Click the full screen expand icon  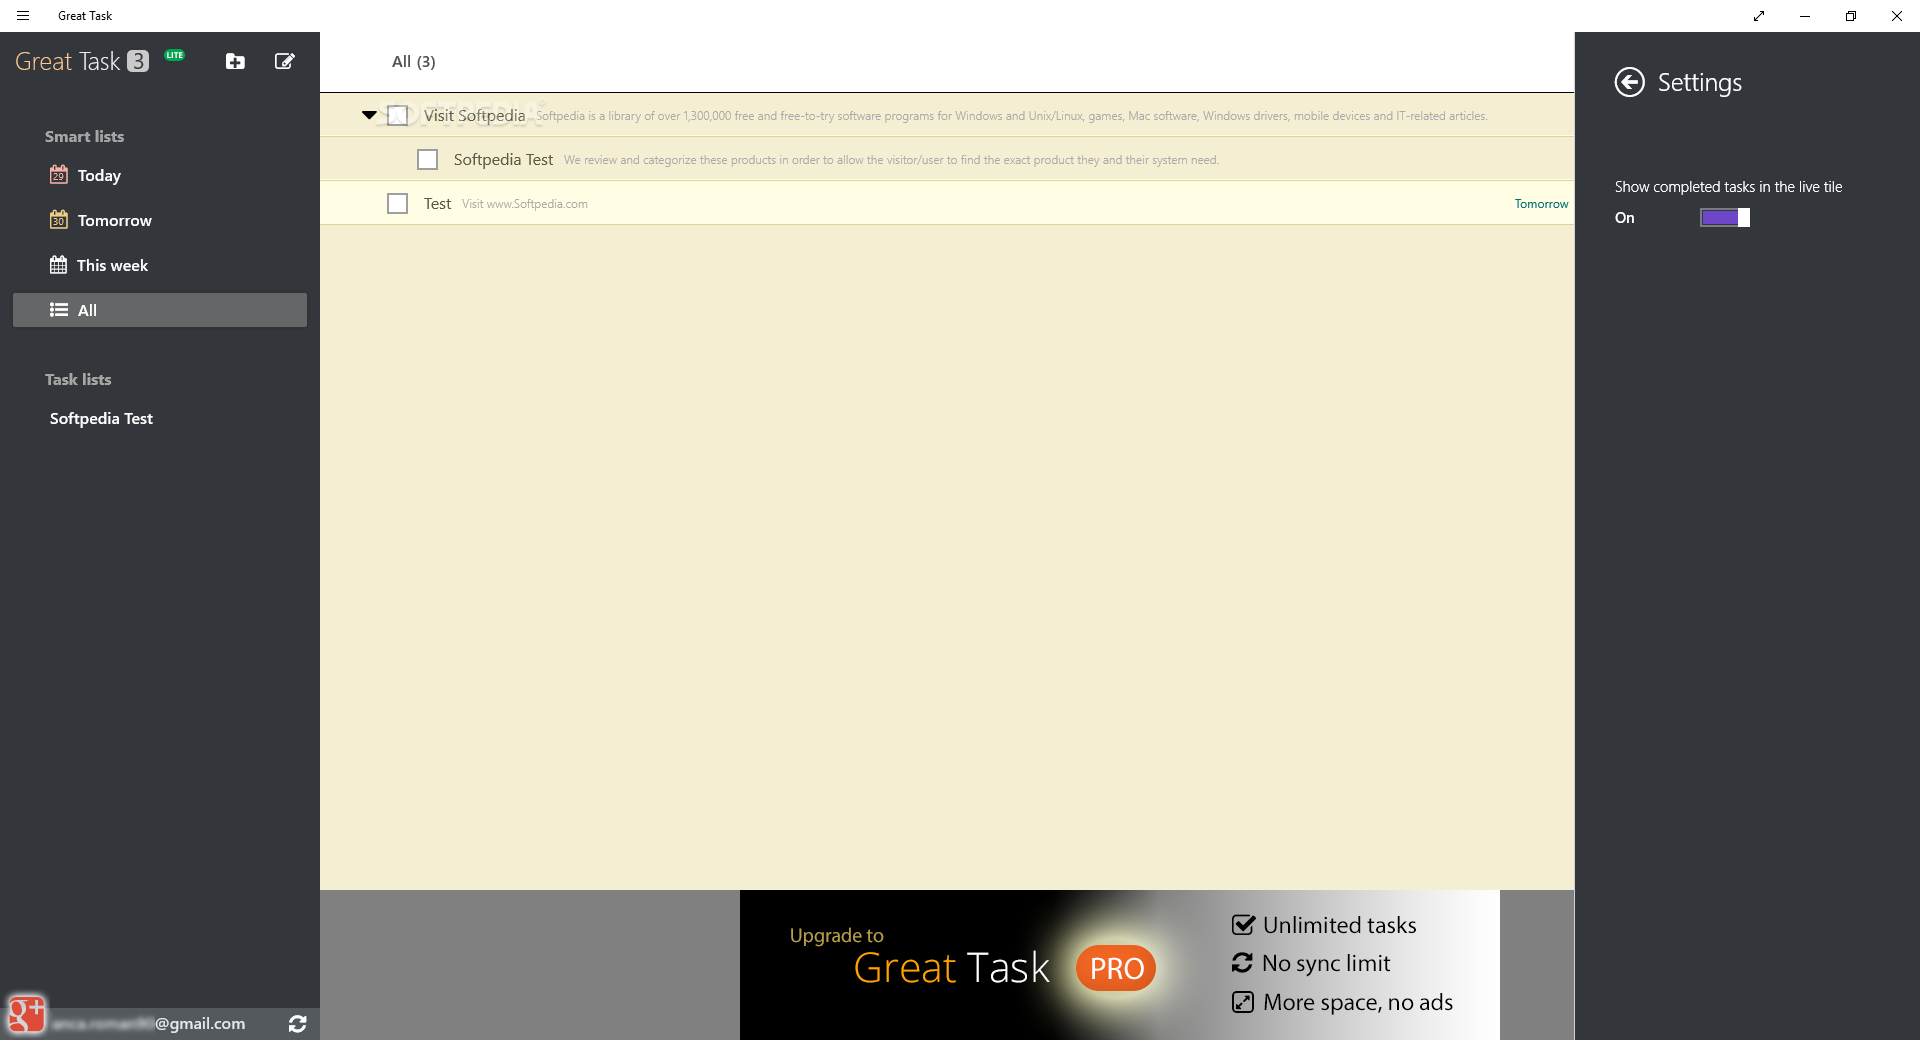tap(1759, 16)
